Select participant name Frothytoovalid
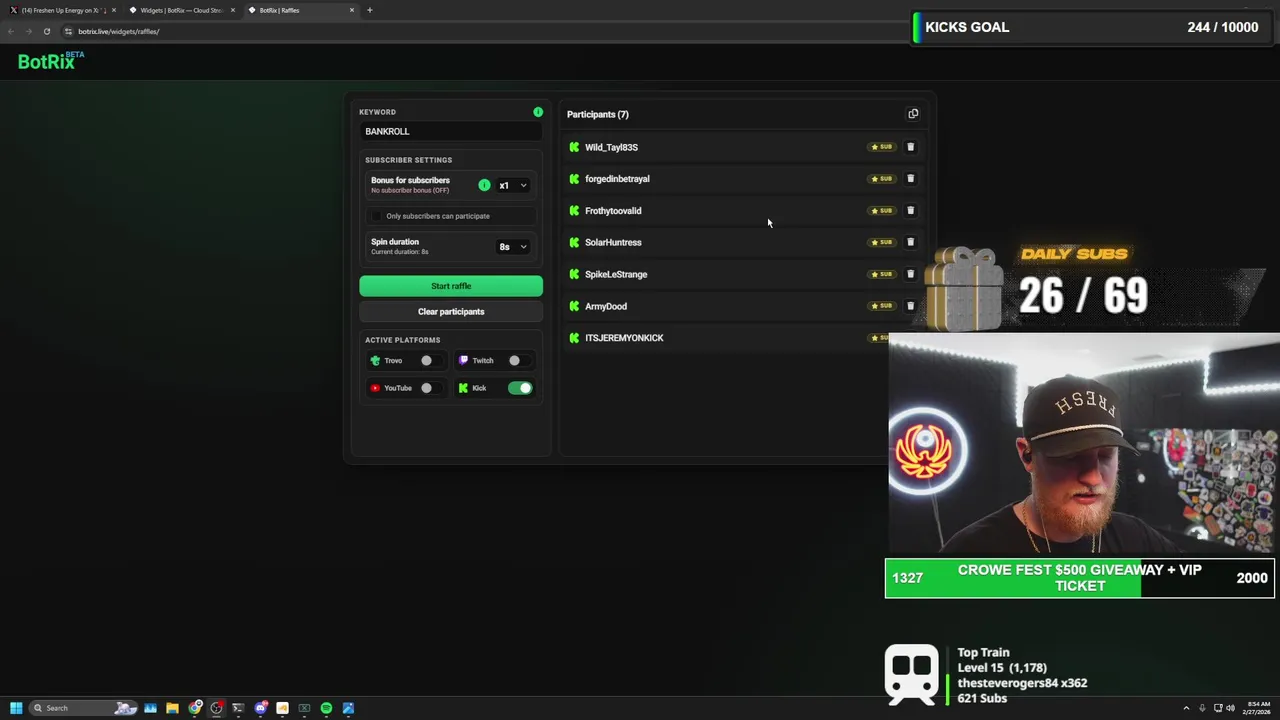Image resolution: width=1280 pixels, height=720 pixels. click(x=613, y=211)
